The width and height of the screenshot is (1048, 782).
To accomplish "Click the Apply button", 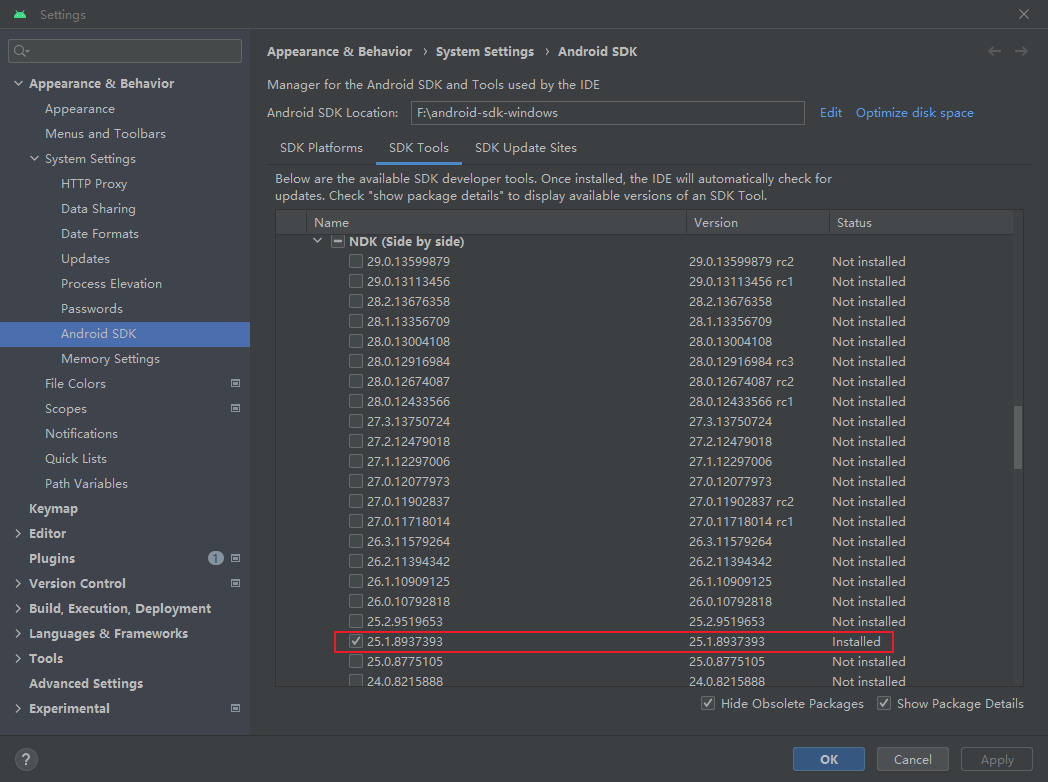I will (997, 759).
